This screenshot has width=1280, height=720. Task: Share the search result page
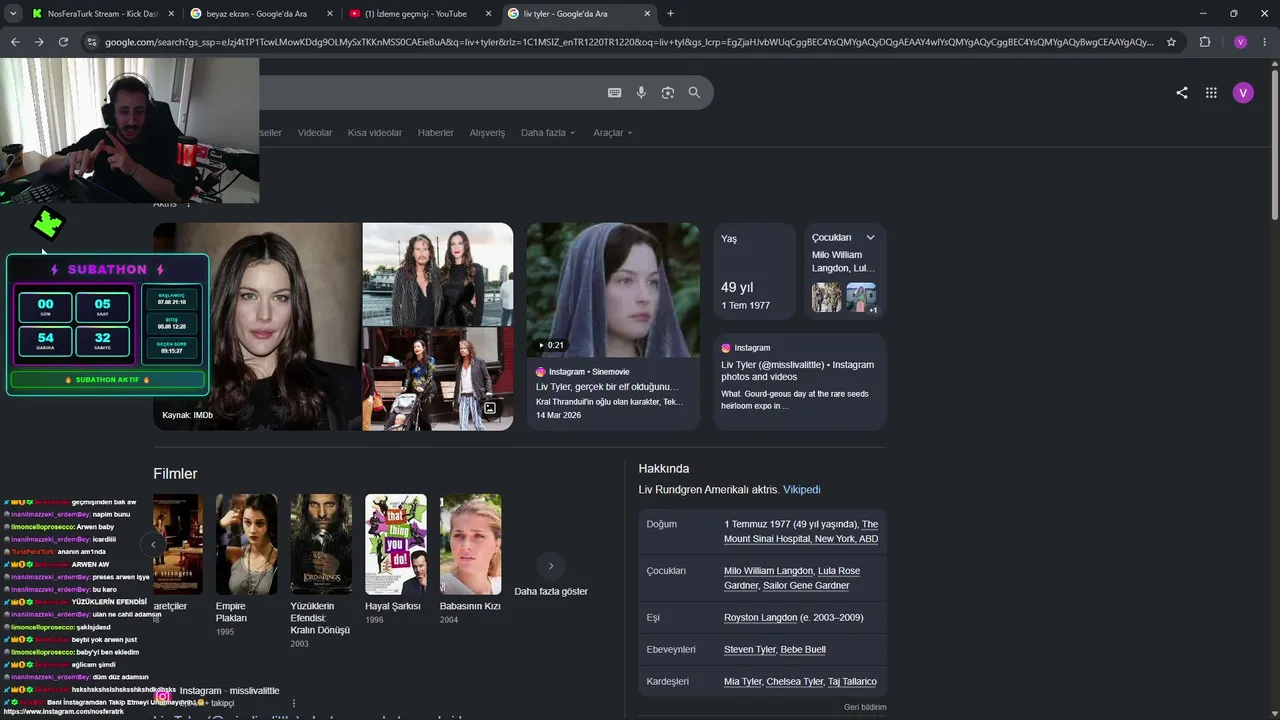pyautogui.click(x=1182, y=93)
